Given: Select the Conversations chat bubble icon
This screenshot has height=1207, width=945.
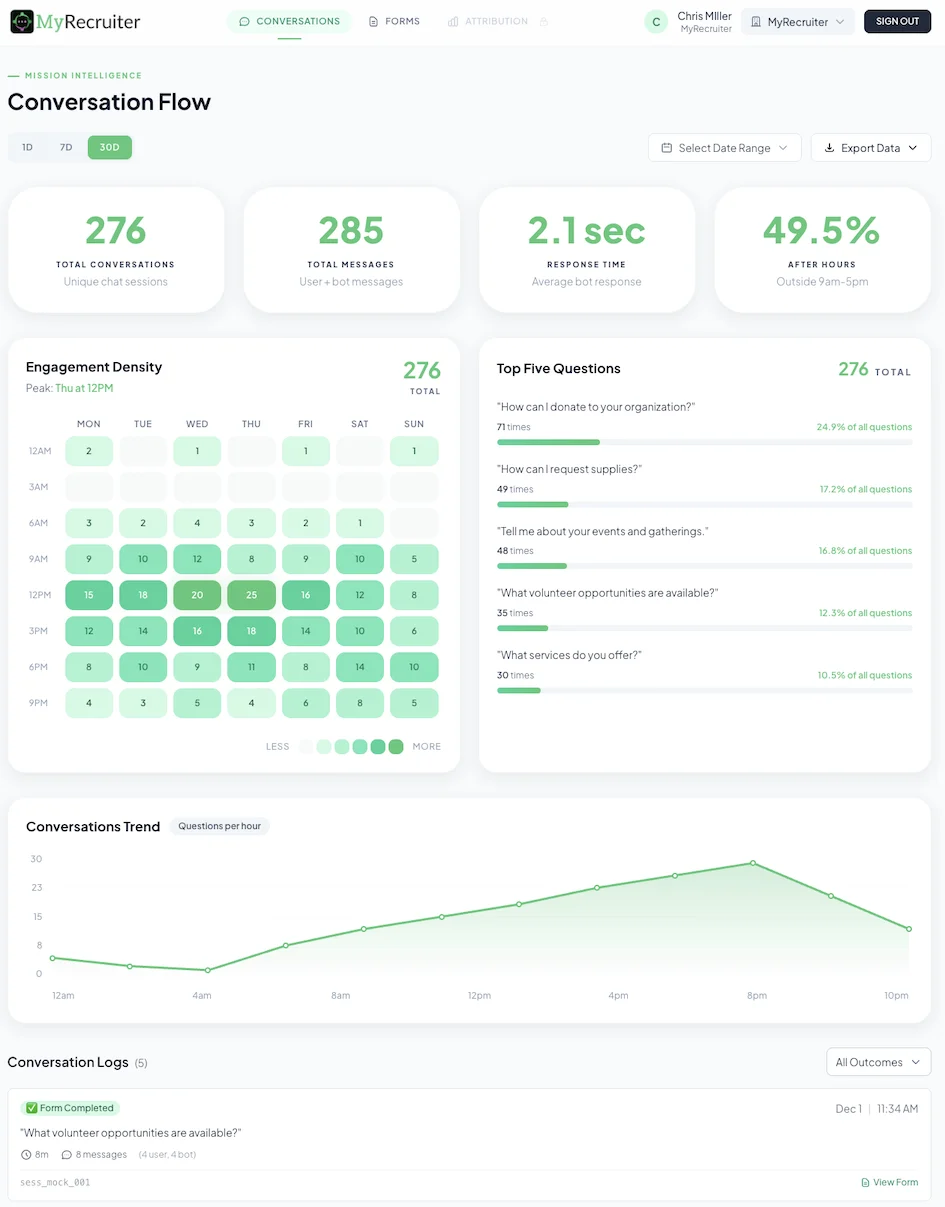Looking at the screenshot, I should coord(244,21).
